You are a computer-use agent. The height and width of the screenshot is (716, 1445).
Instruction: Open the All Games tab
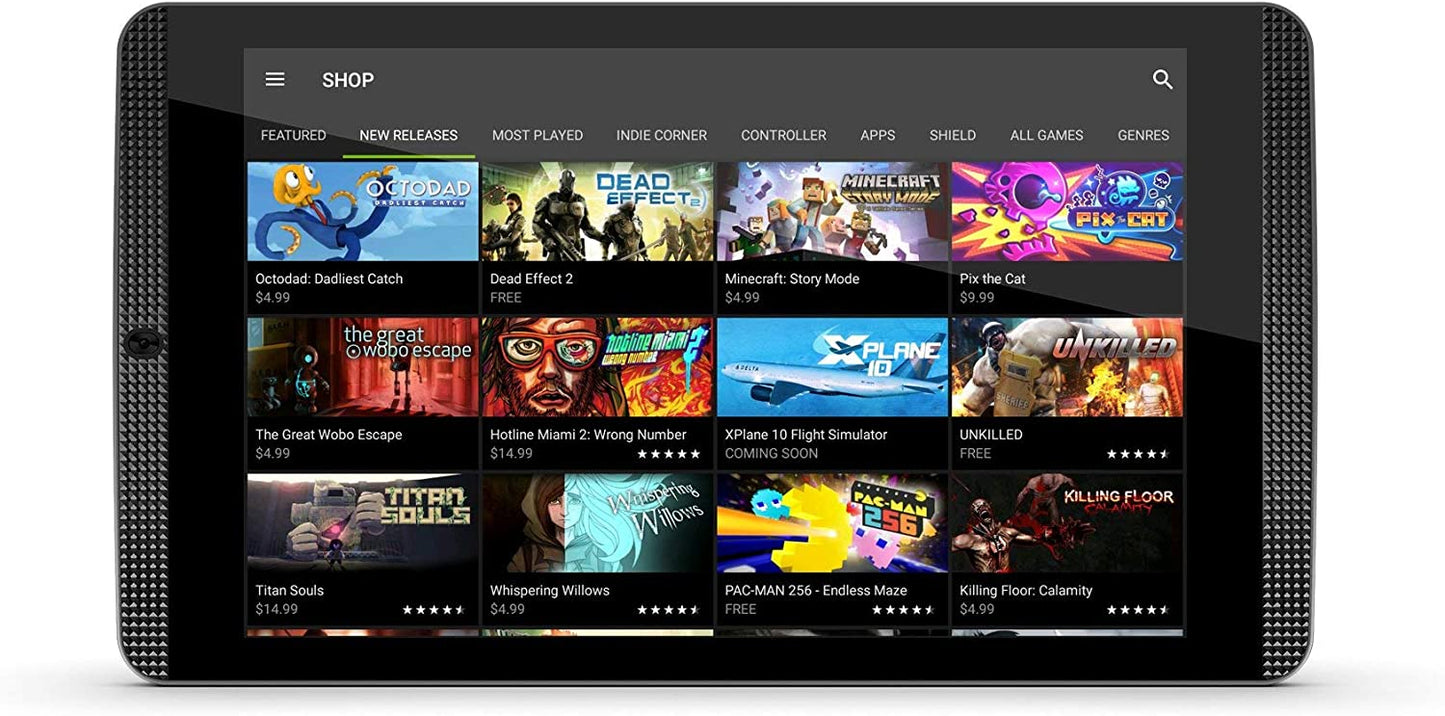point(1046,135)
